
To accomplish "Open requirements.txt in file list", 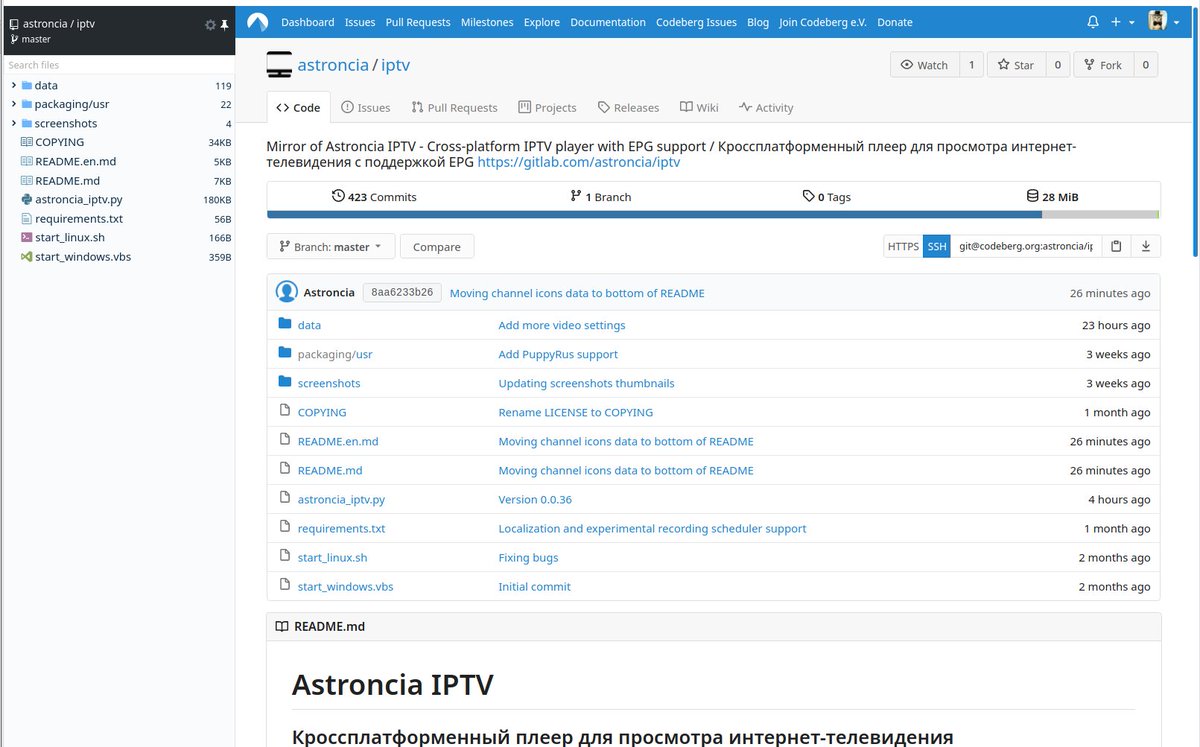I will point(341,528).
